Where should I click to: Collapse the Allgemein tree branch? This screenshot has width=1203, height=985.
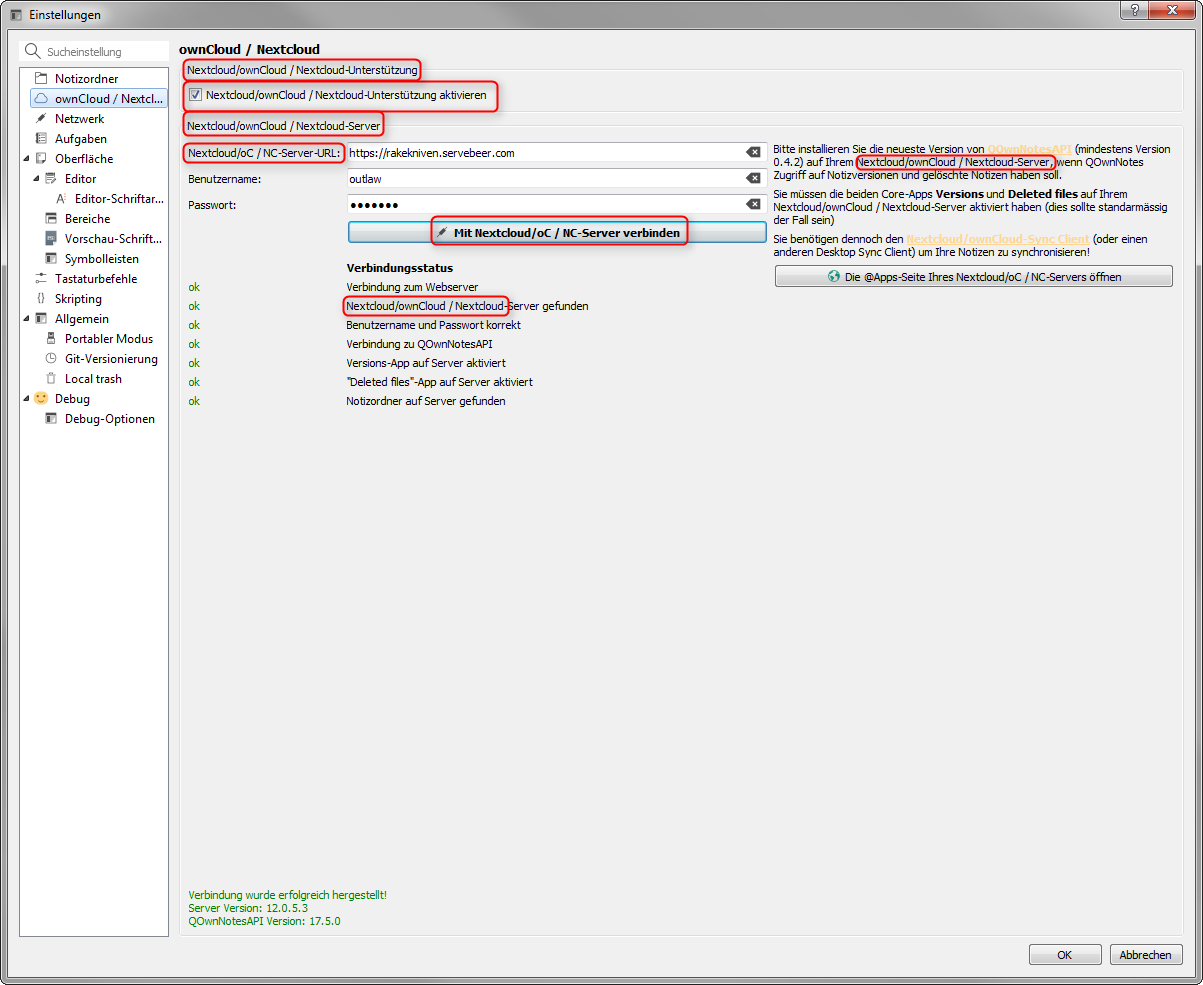pos(27,318)
